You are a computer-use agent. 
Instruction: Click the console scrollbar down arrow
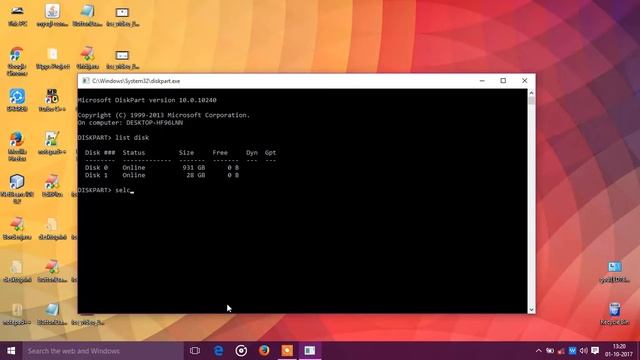[x=531, y=310]
